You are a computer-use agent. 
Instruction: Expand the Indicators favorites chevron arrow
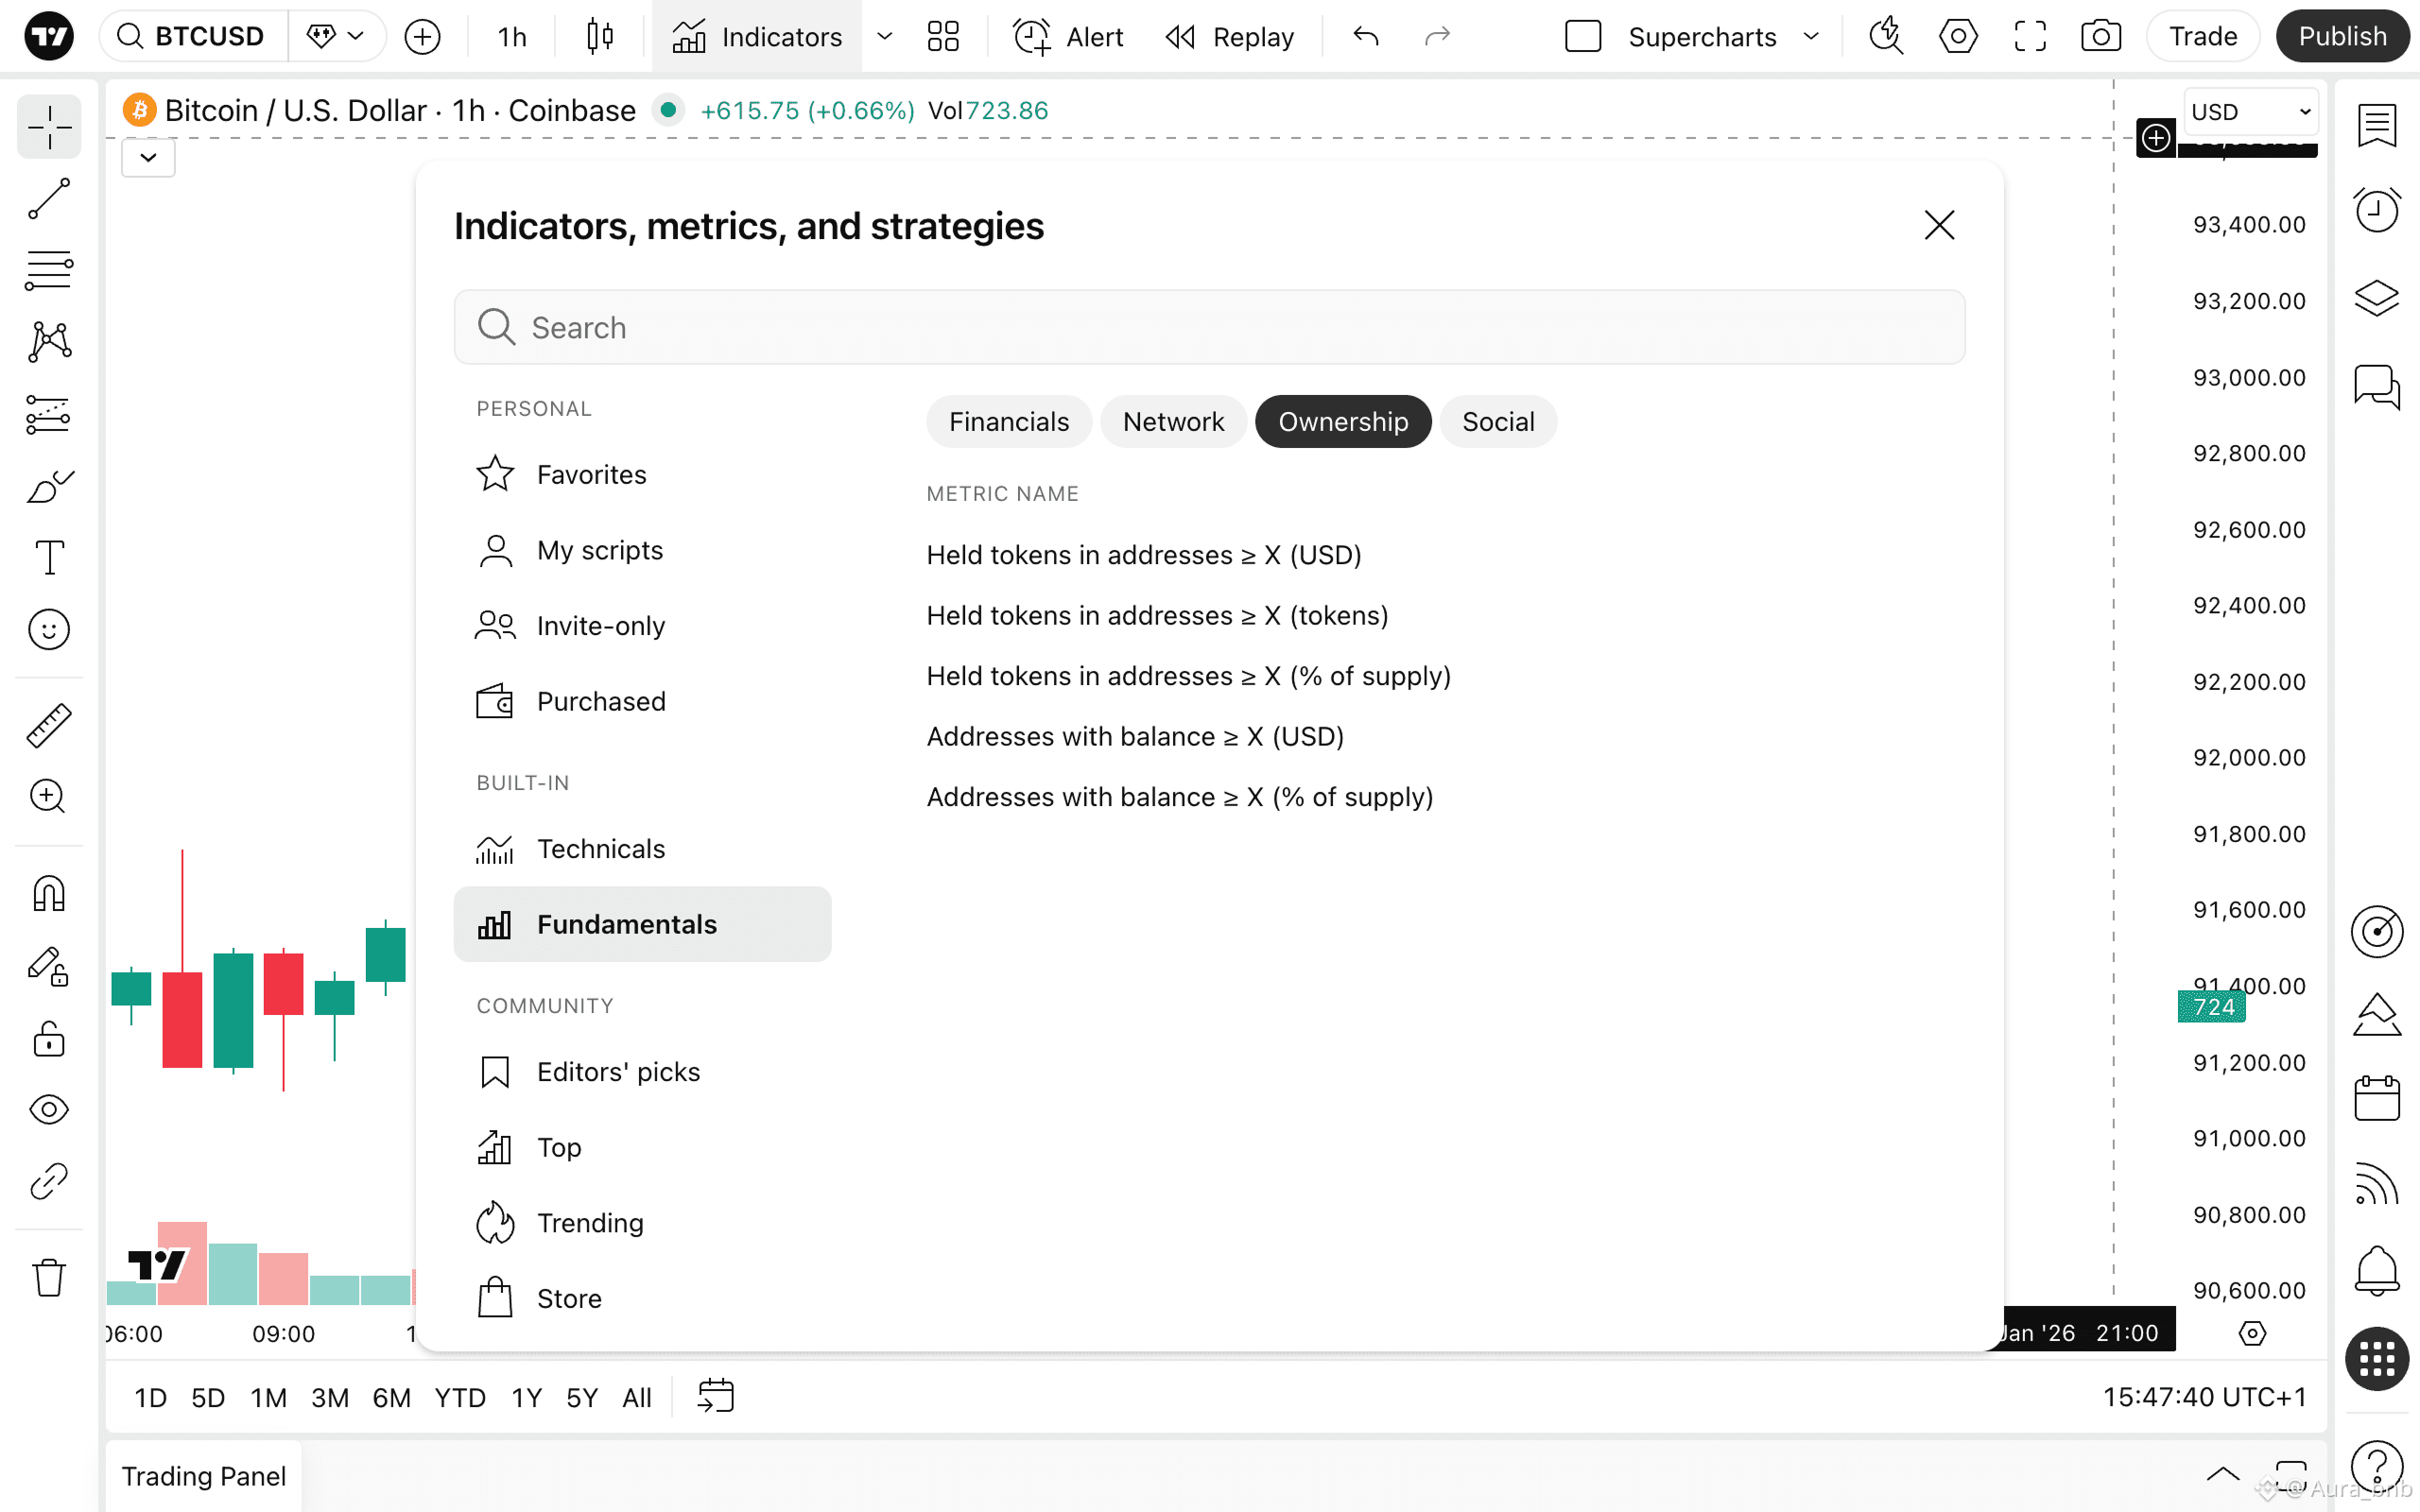tap(884, 37)
